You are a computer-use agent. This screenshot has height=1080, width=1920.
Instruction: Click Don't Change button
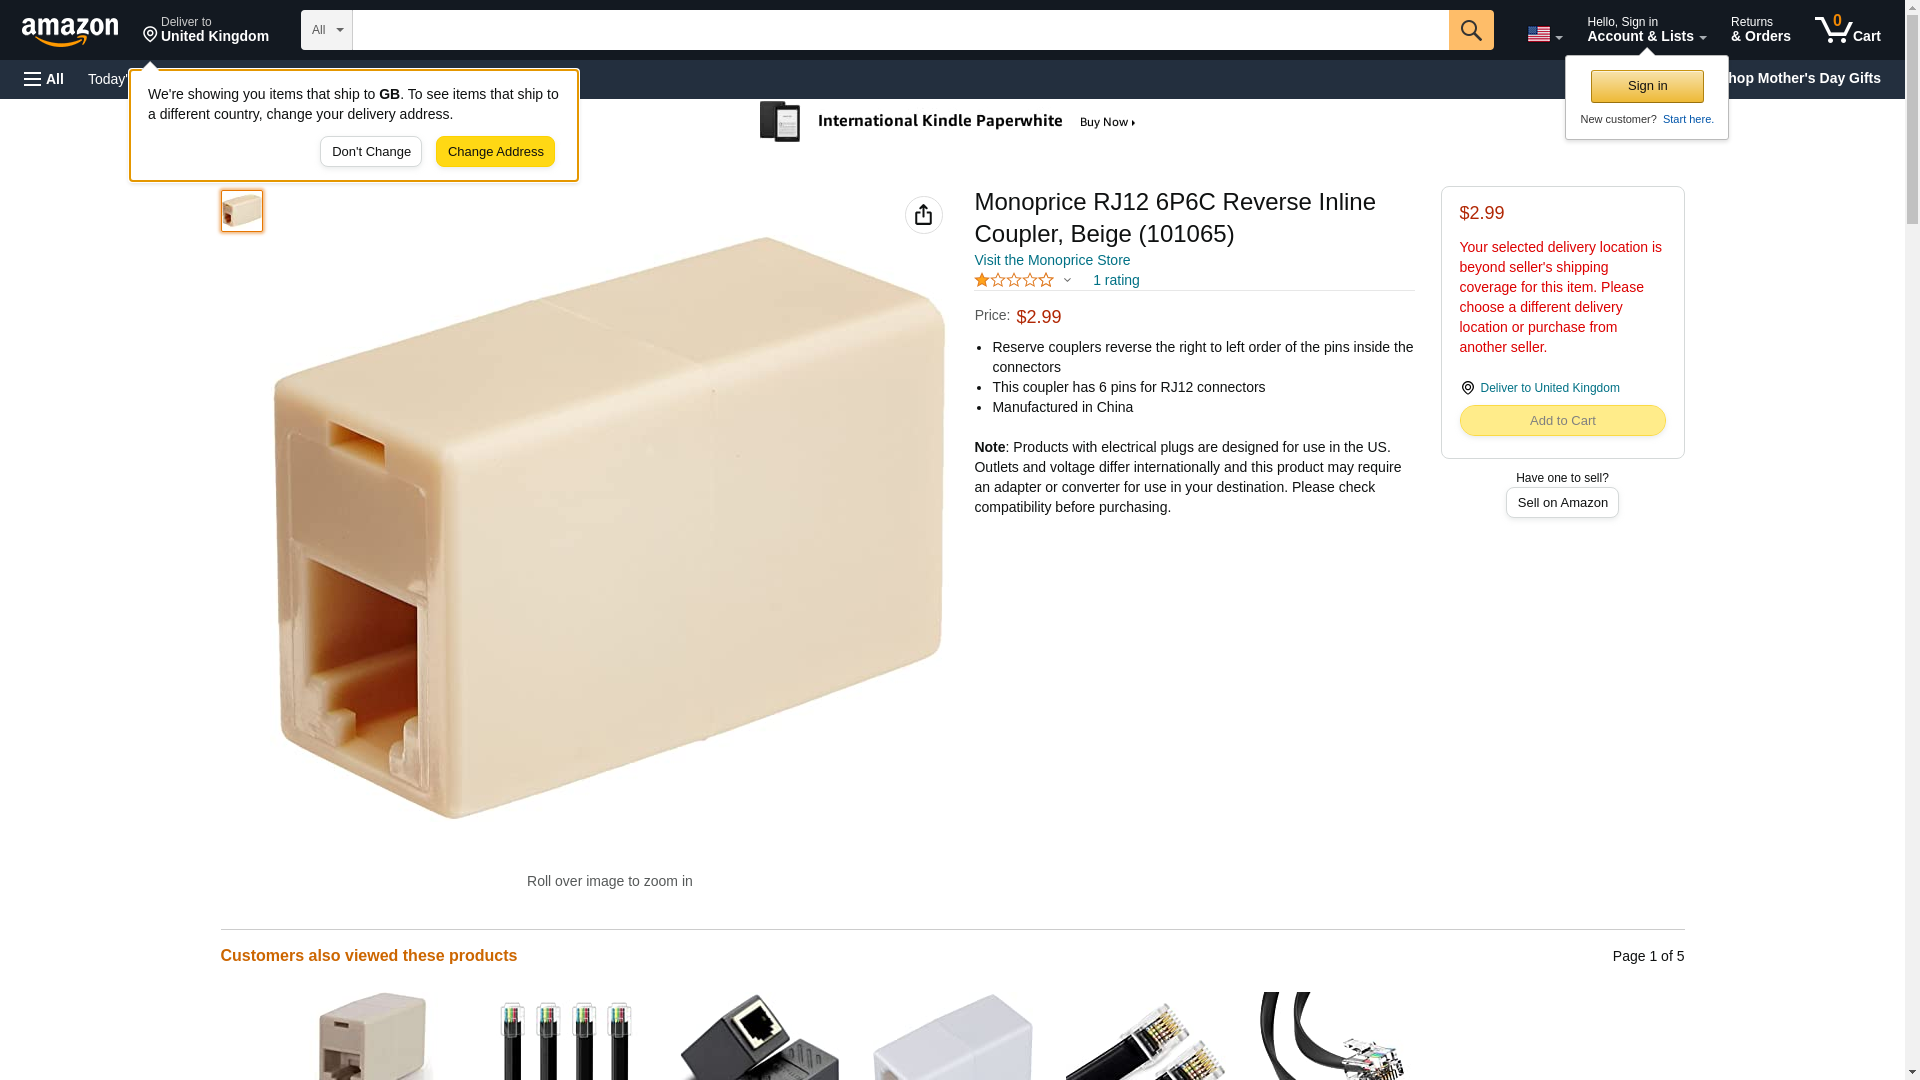click(x=371, y=152)
